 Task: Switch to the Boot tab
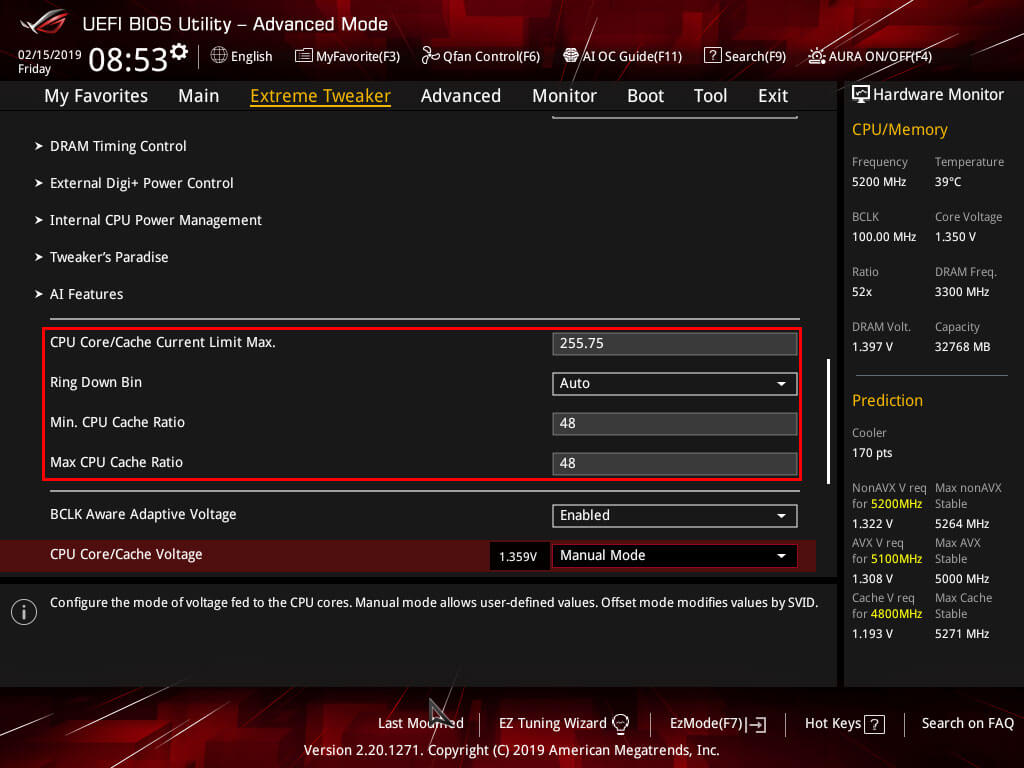tap(645, 95)
